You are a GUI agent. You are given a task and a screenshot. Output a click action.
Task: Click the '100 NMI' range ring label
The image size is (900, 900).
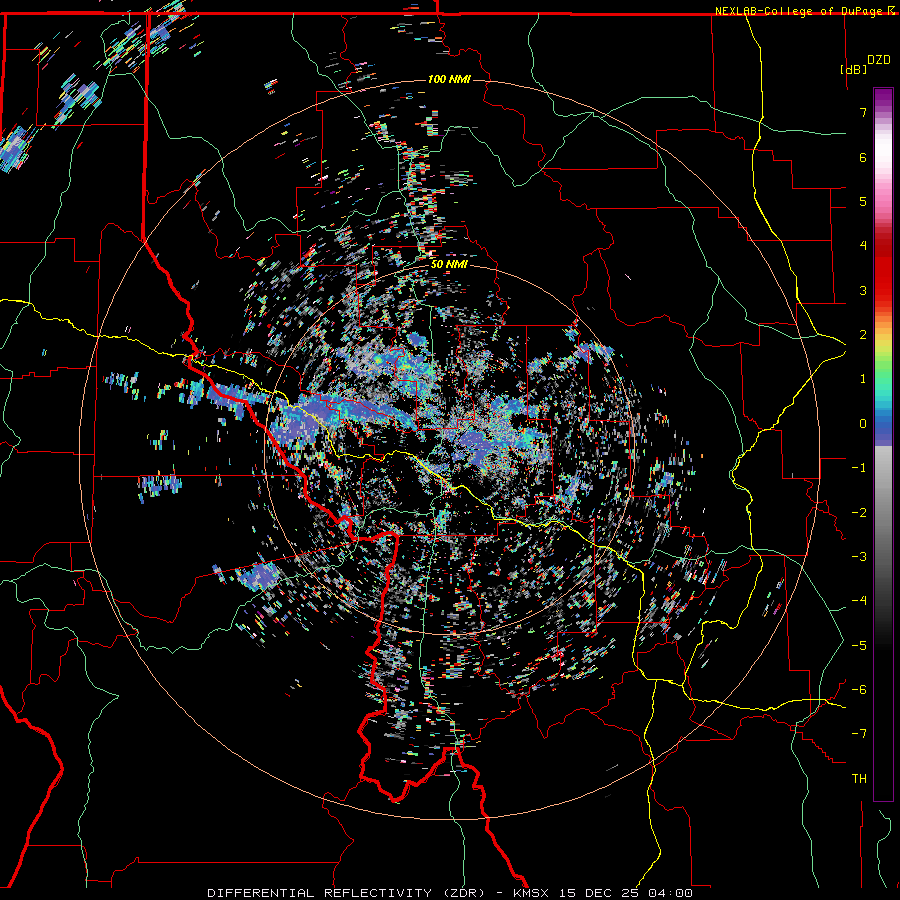(449, 79)
